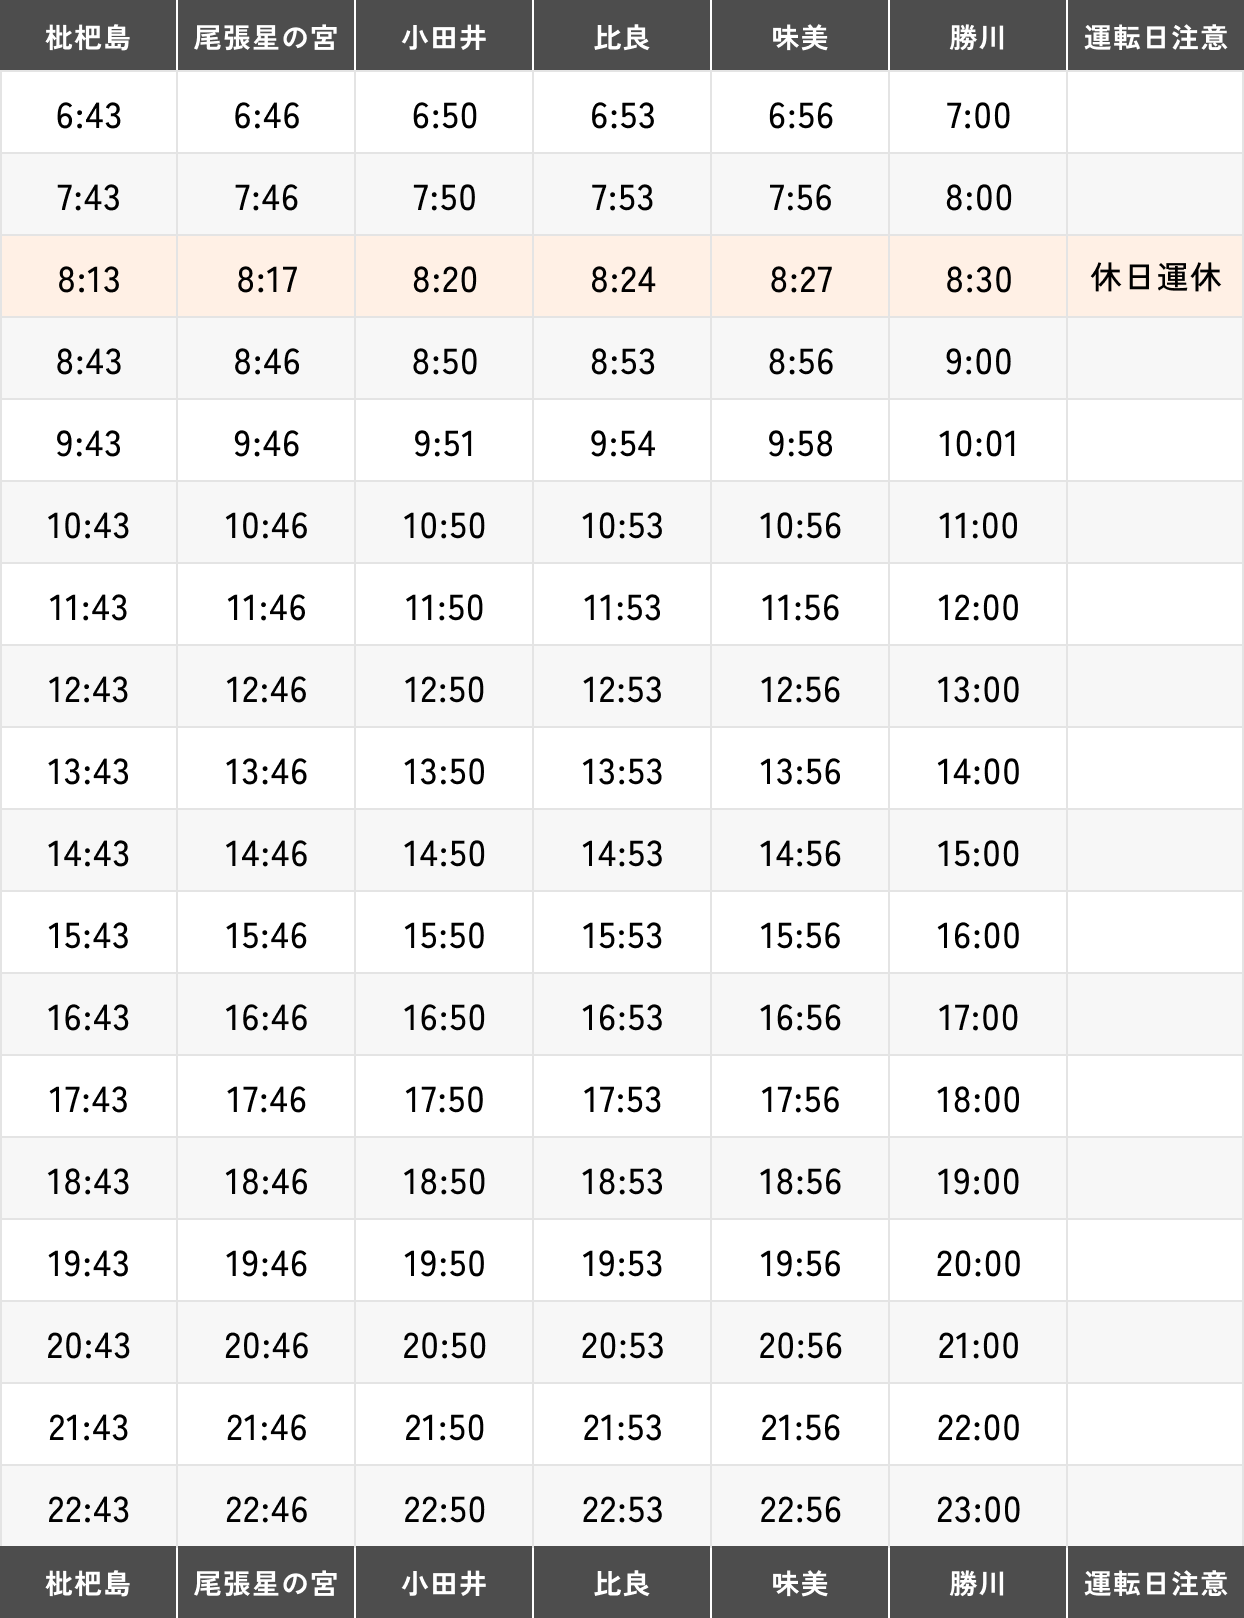Click the 8:24 time cell
Image resolution: width=1244 pixels, height=1618 pixels.
click(622, 280)
